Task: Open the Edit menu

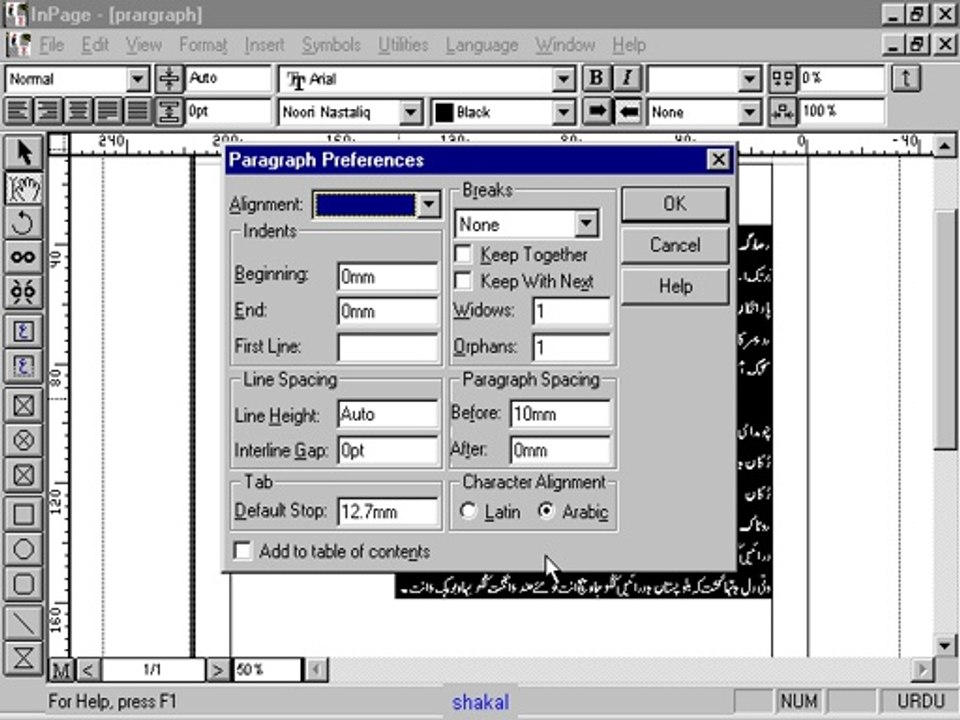Action: pyautogui.click(x=95, y=45)
